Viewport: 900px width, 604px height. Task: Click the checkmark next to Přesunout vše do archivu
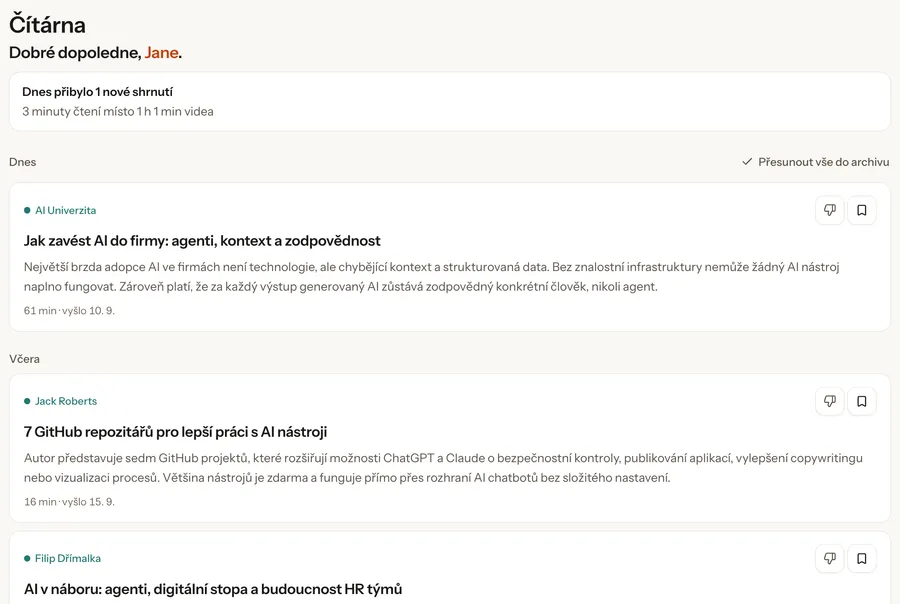747,162
